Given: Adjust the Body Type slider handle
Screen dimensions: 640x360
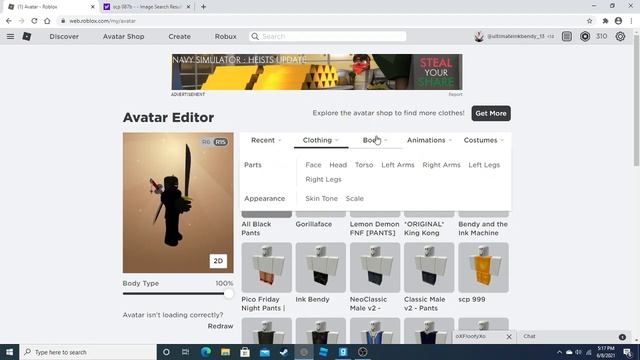Looking at the screenshot, I should (229, 293).
